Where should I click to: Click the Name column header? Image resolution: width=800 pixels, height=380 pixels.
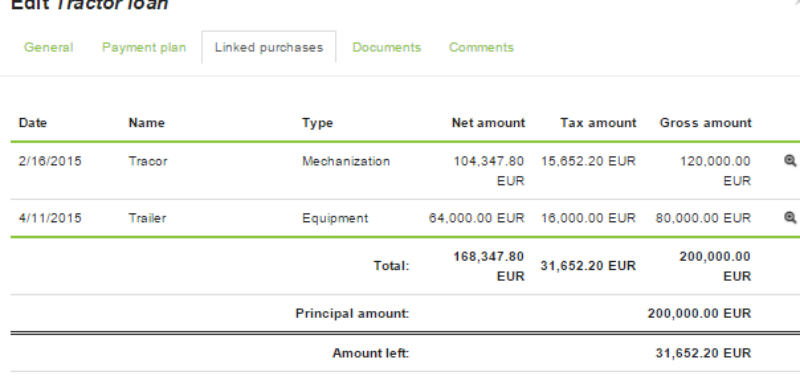[x=146, y=123]
